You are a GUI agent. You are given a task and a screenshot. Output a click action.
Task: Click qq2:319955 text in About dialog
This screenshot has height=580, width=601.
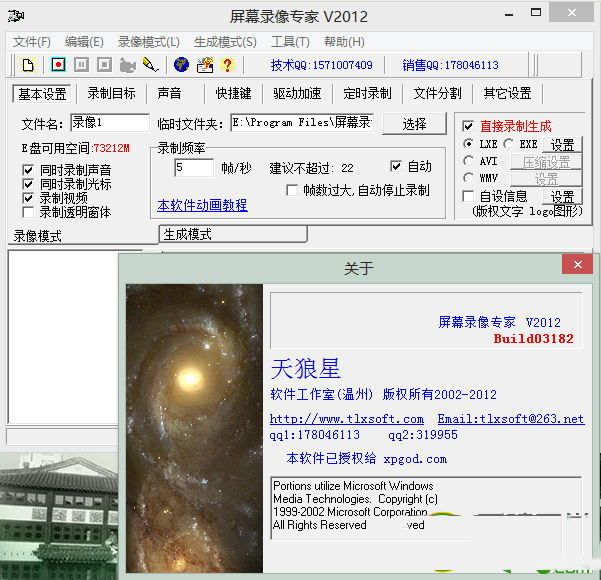coord(423,435)
